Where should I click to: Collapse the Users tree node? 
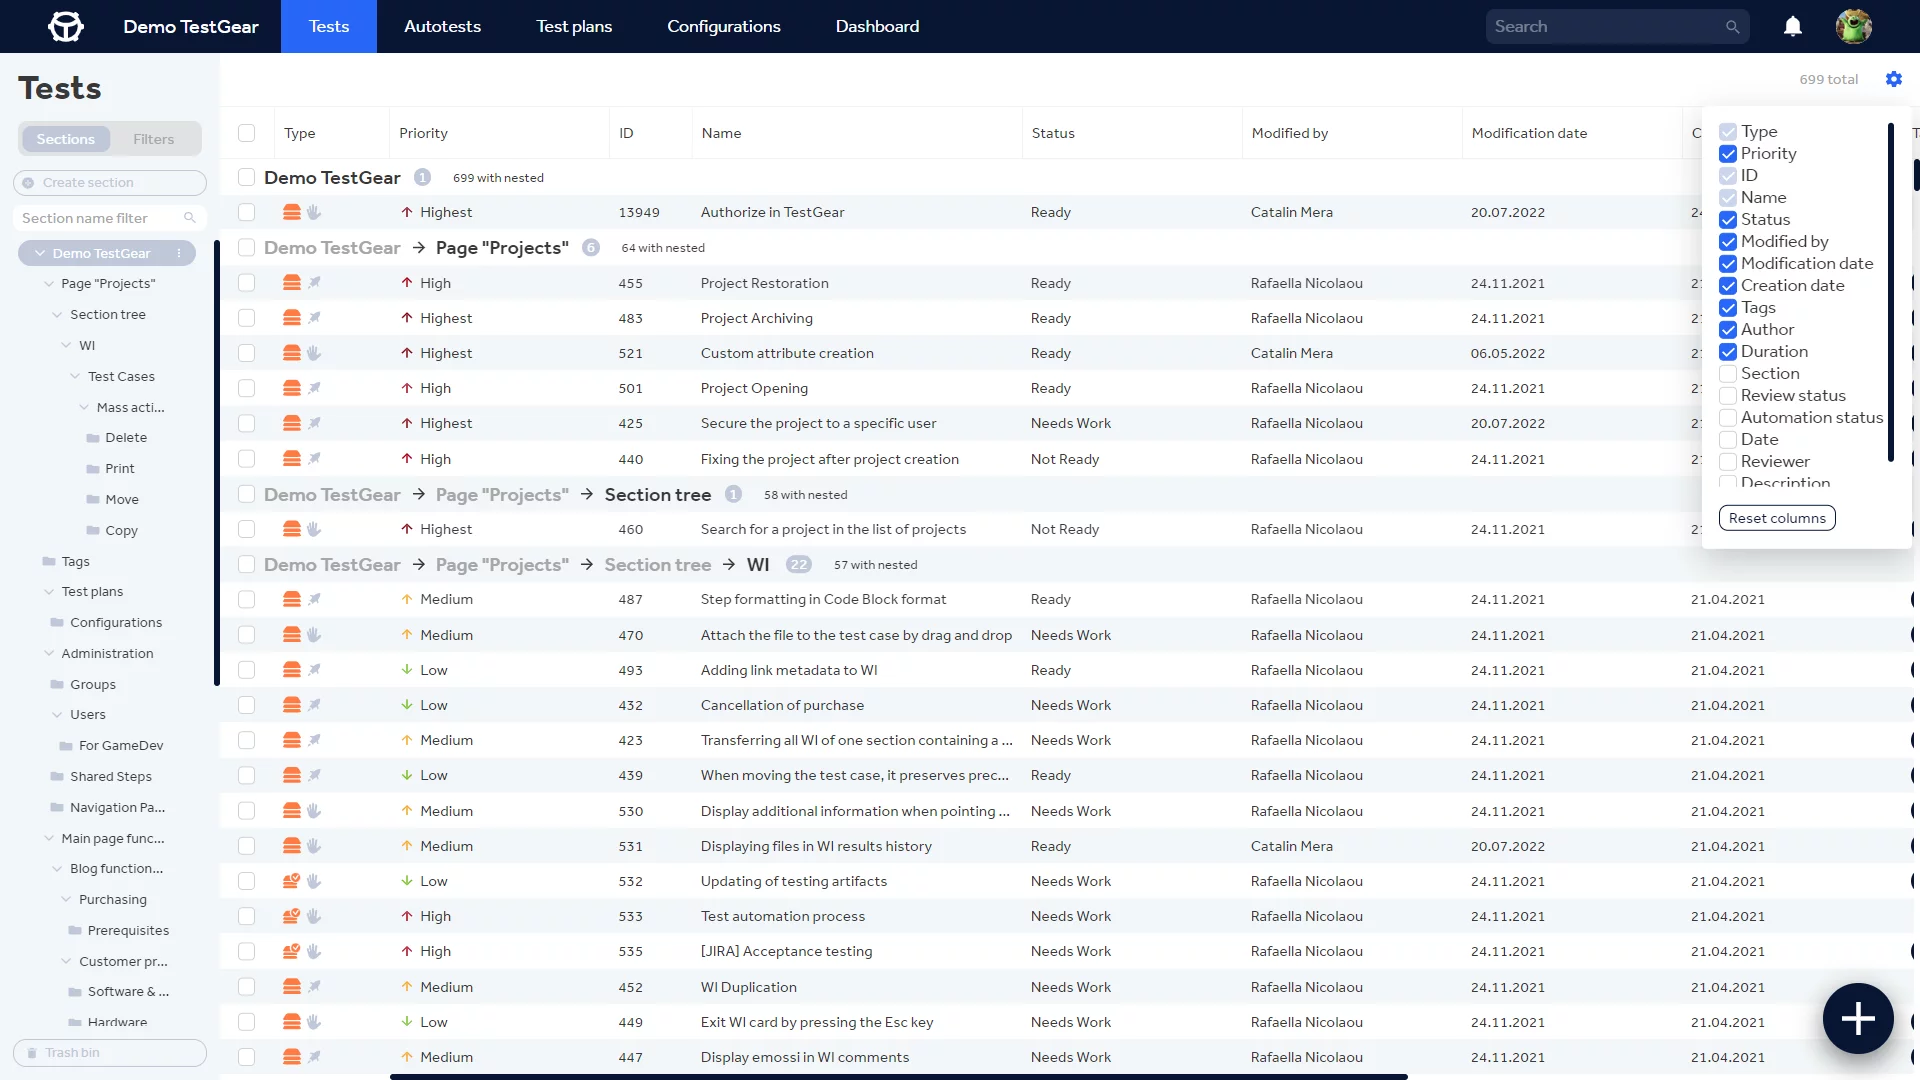(x=57, y=715)
